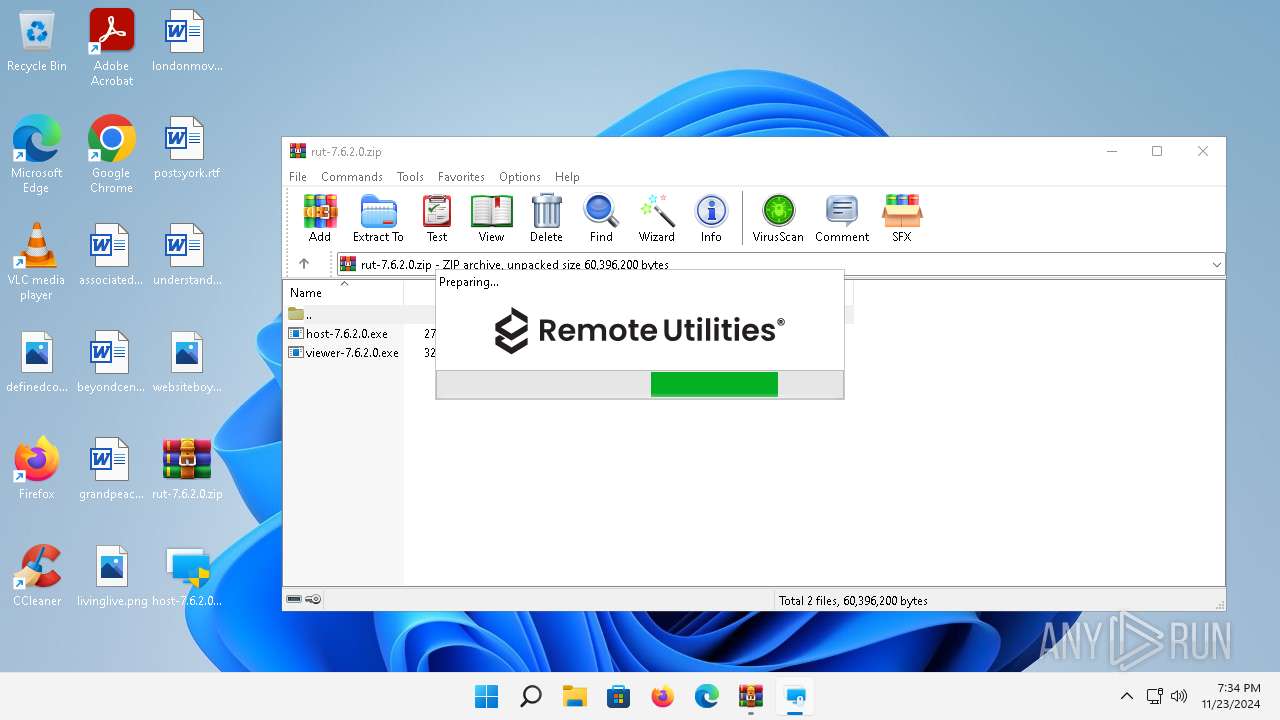Click the disk icon in WinRAR status bar
This screenshot has width=1280, height=720.
tap(294, 600)
